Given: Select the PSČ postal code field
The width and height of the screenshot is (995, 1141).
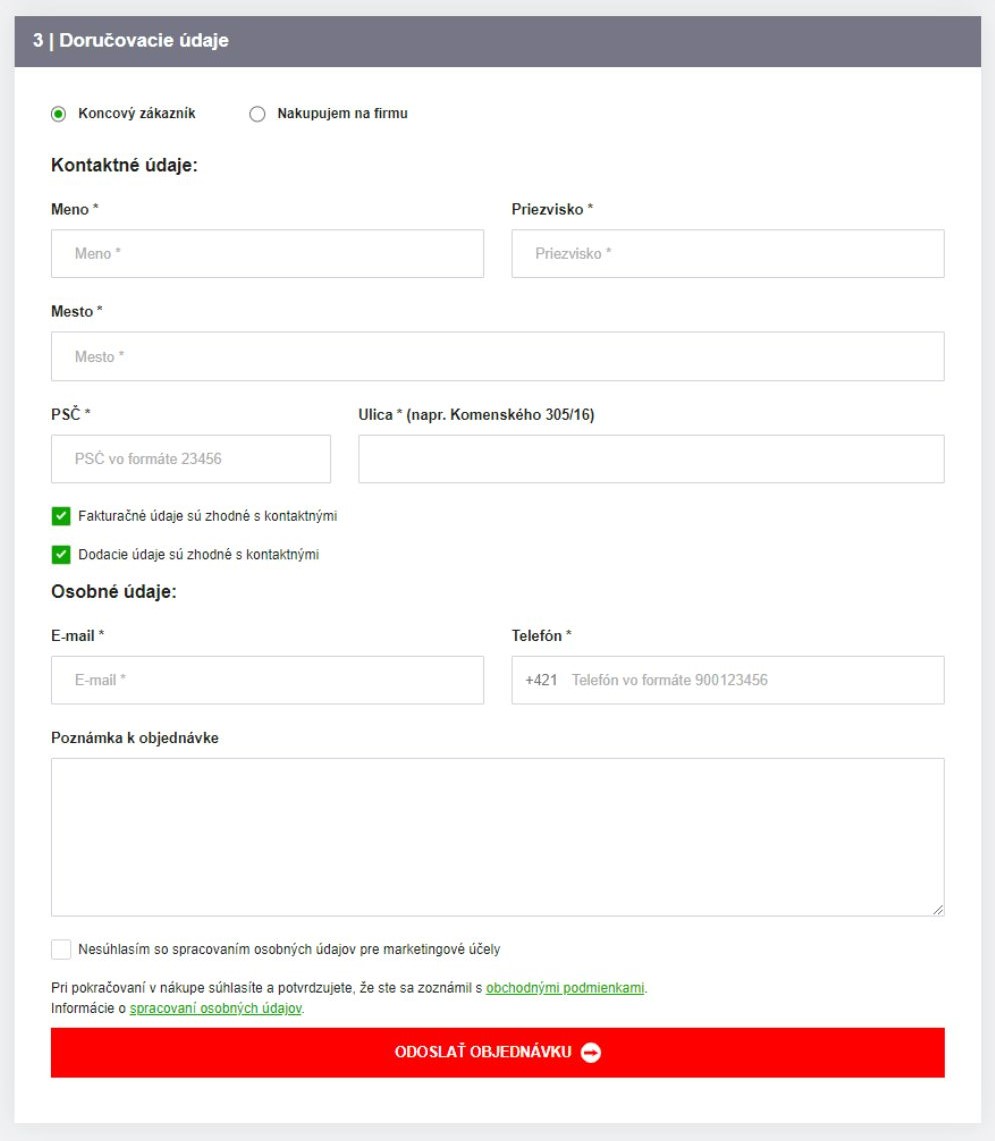Looking at the screenshot, I should tap(190, 459).
